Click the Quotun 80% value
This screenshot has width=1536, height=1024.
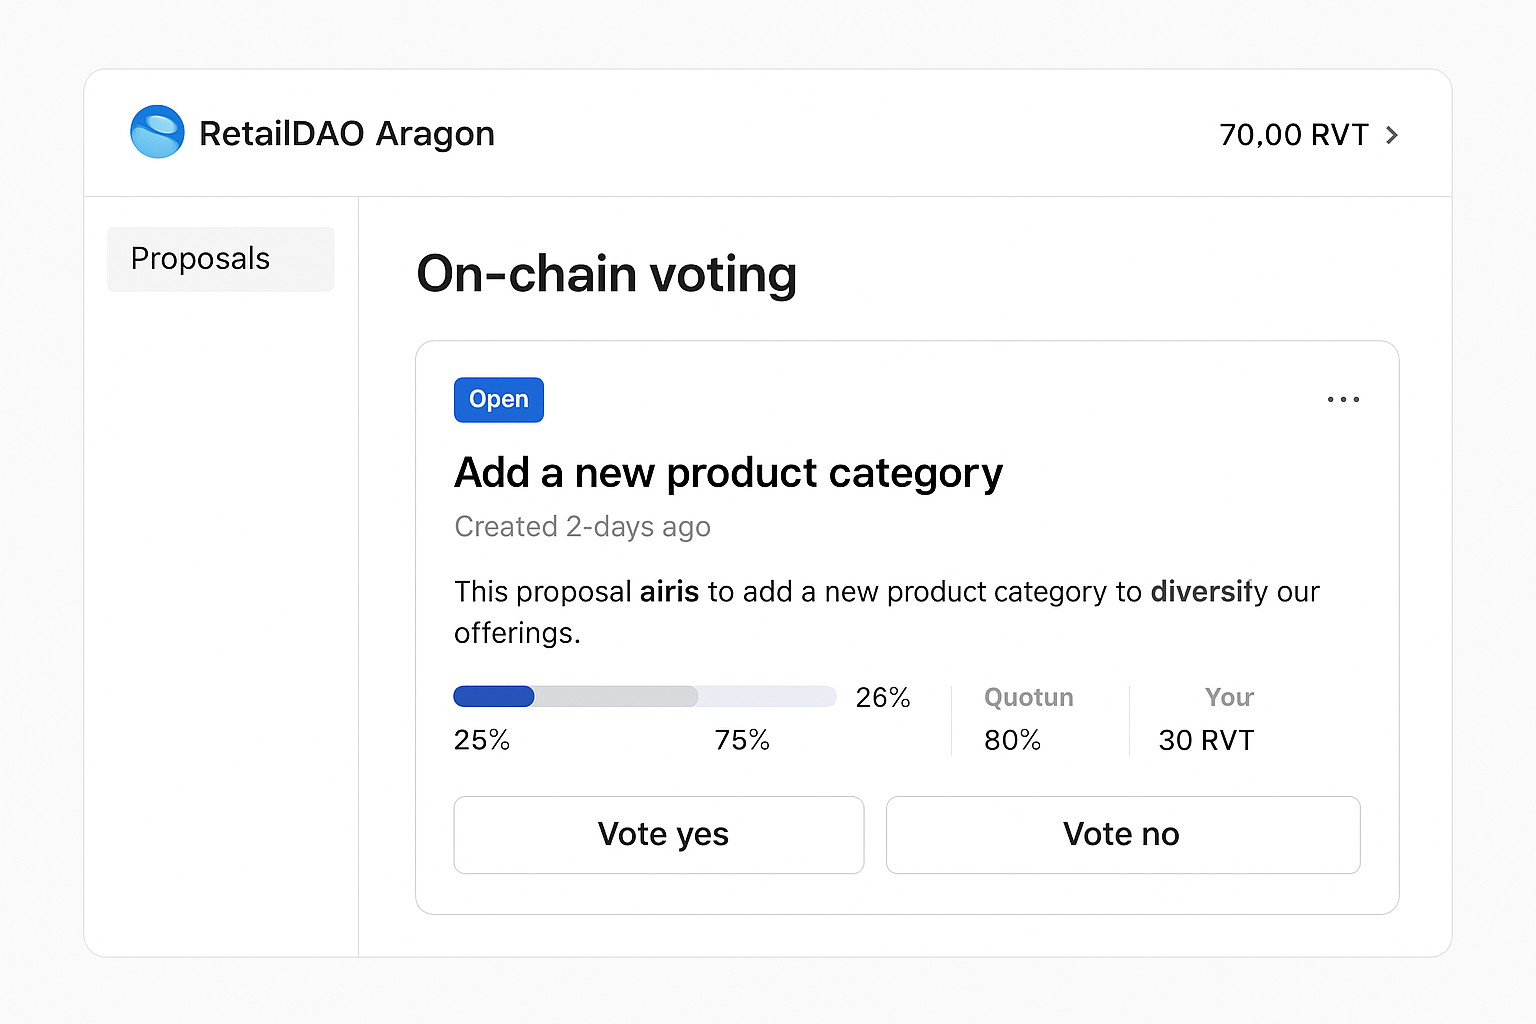[x=1013, y=740]
